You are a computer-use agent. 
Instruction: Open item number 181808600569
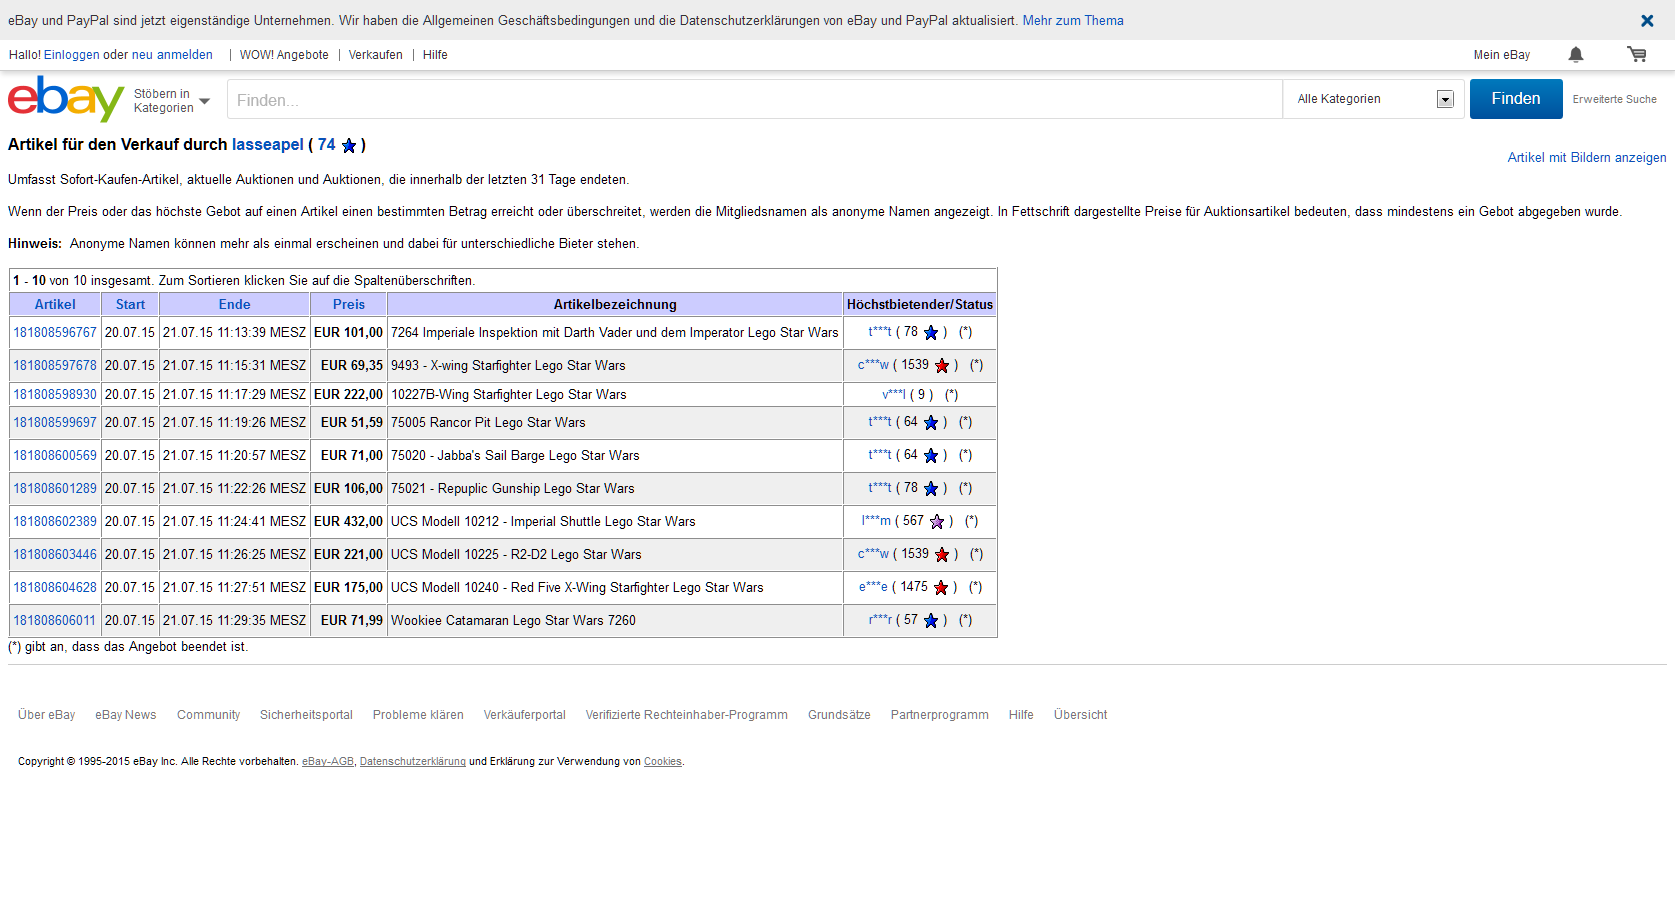point(55,456)
